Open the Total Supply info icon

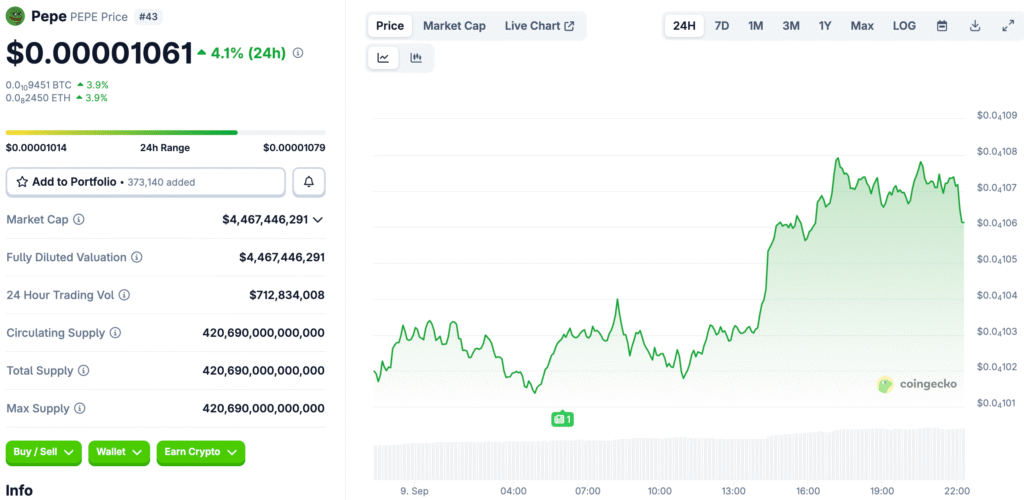pos(84,371)
